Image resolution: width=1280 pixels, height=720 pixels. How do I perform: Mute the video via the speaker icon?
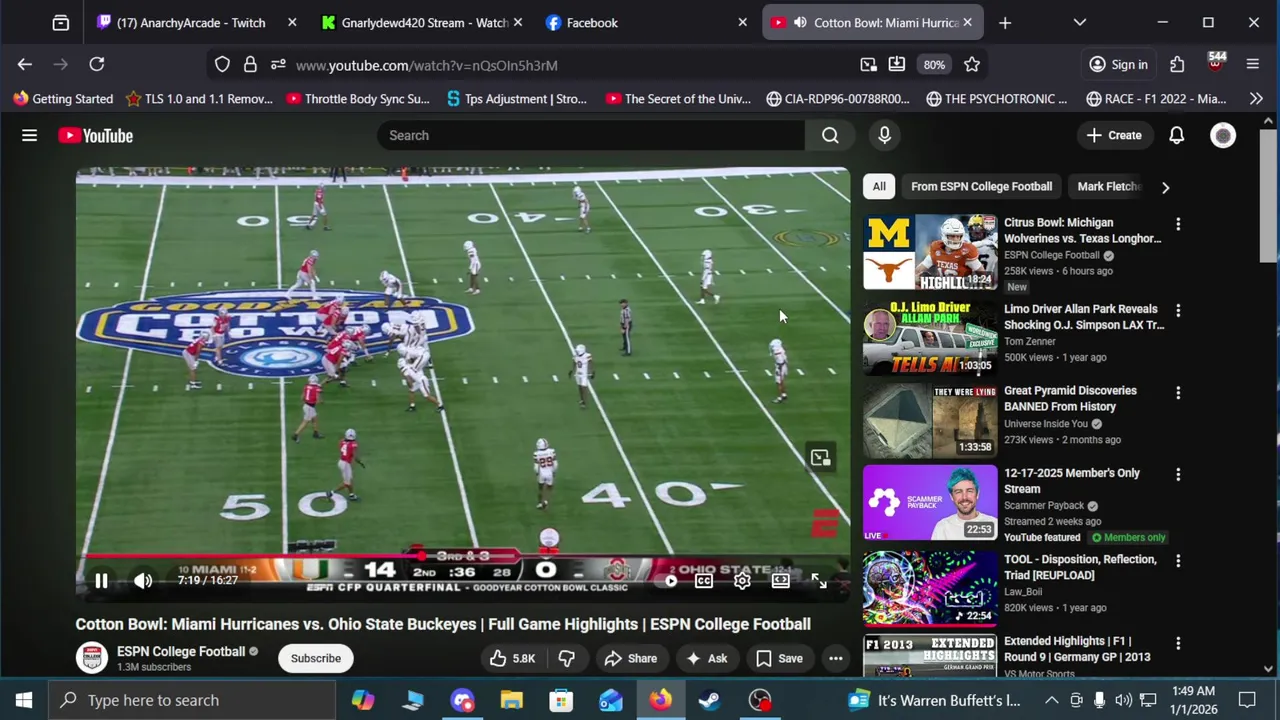click(143, 580)
